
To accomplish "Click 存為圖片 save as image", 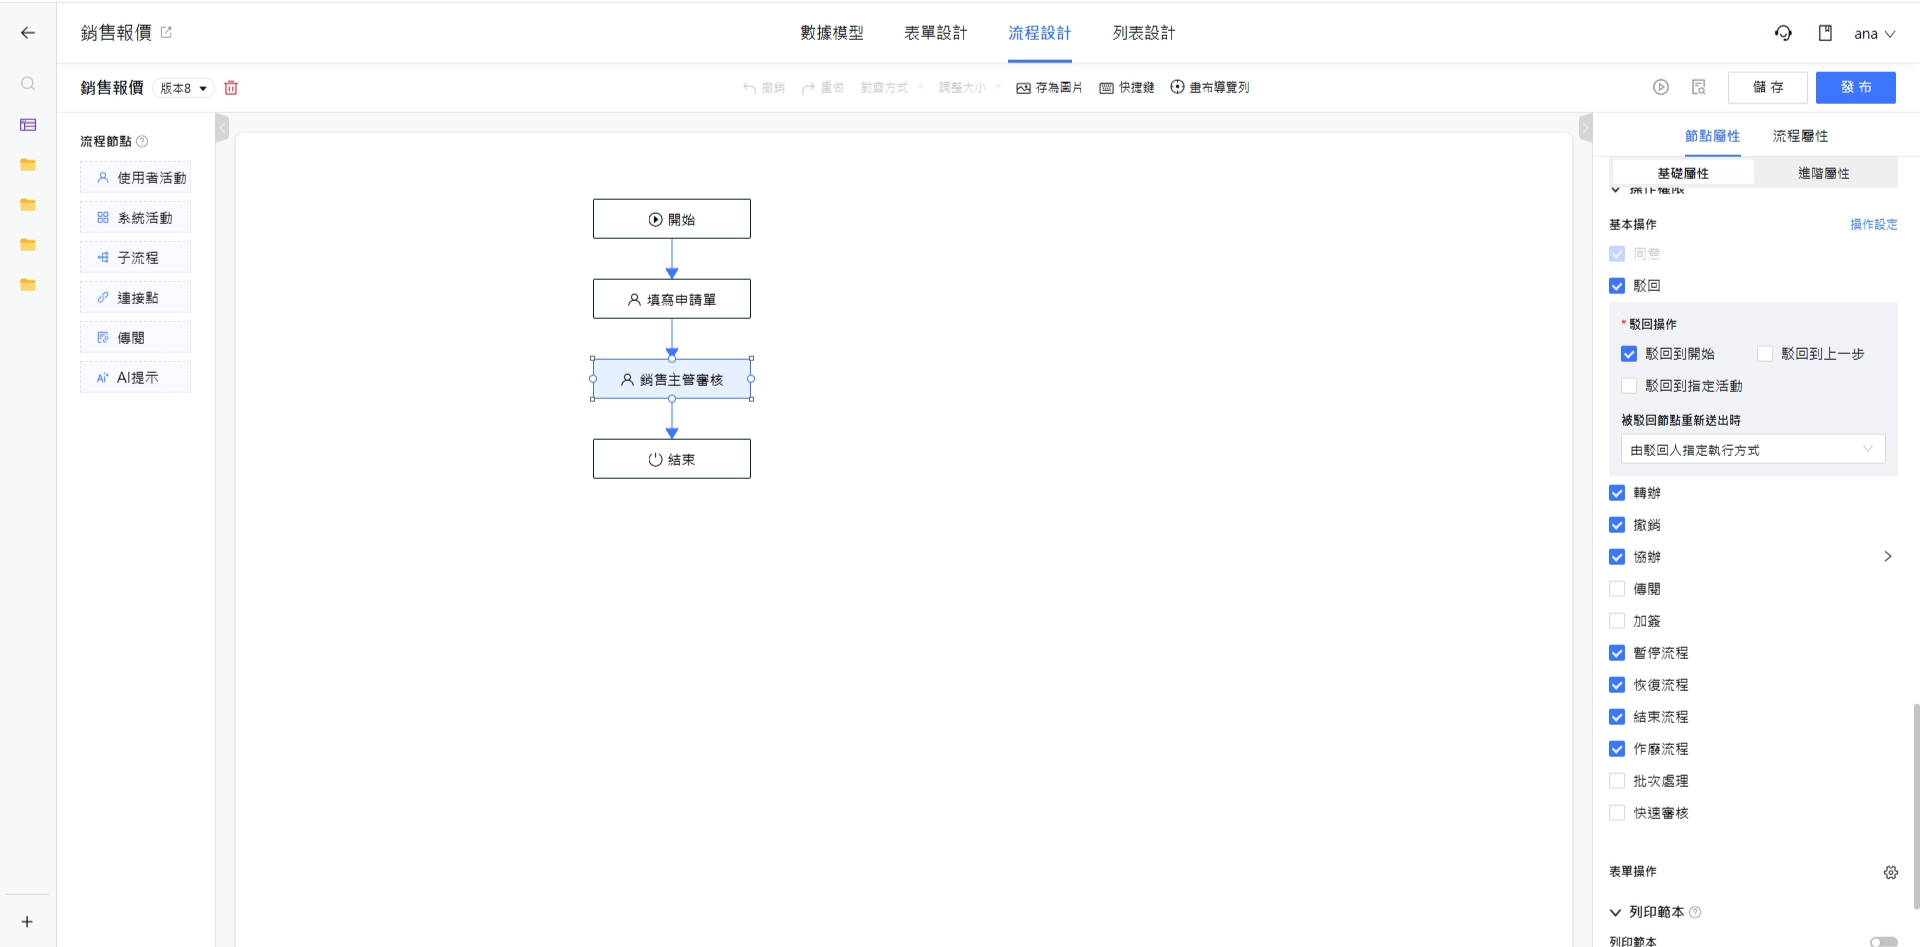I will click(x=1049, y=88).
